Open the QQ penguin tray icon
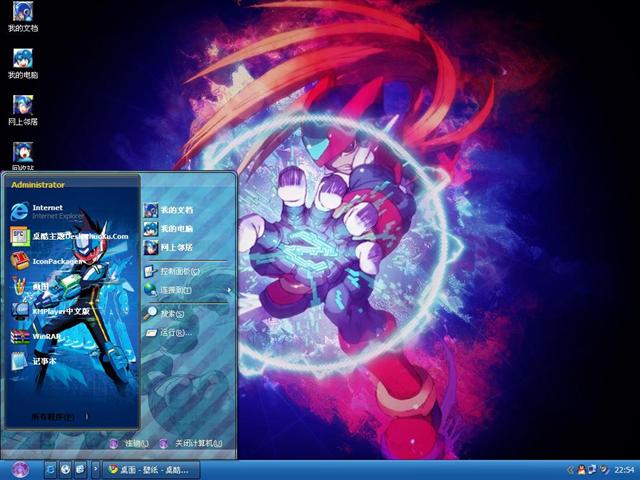 (581, 470)
